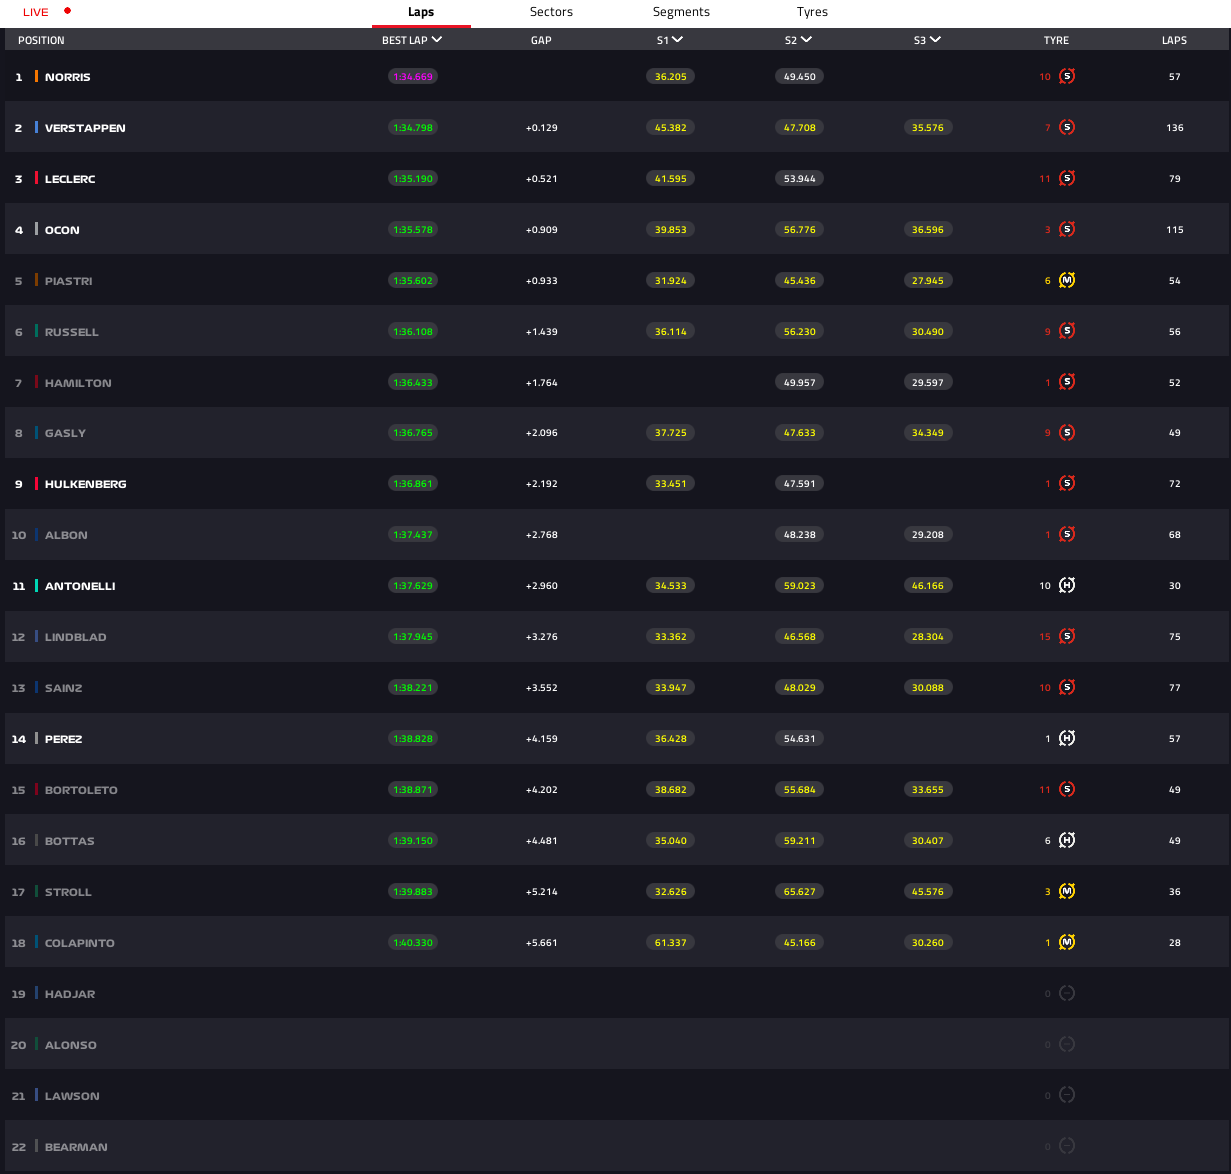The width and height of the screenshot is (1231, 1174).
Task: Open the S2 column dropdown
Action: [x=807, y=40]
